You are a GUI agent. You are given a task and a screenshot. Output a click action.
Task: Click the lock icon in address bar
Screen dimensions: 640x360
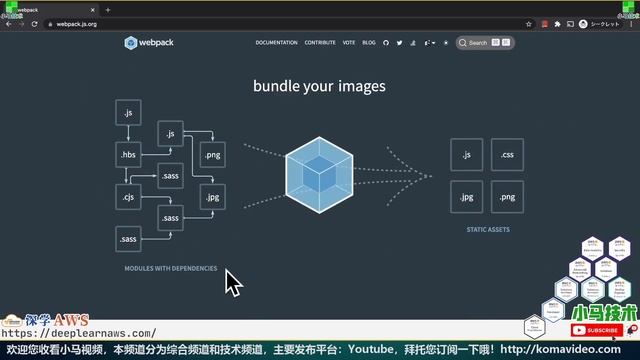click(x=50, y=24)
